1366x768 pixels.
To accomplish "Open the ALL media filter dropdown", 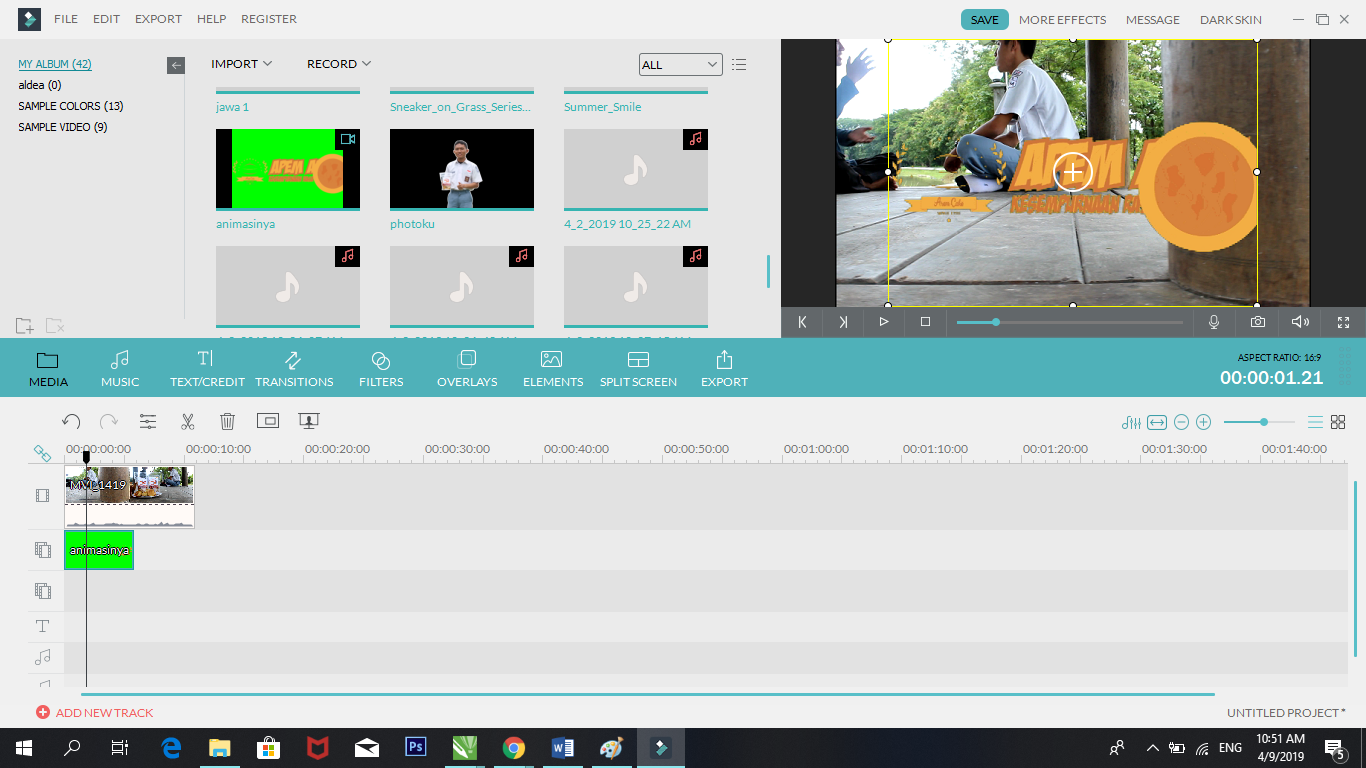I will pyautogui.click(x=681, y=63).
